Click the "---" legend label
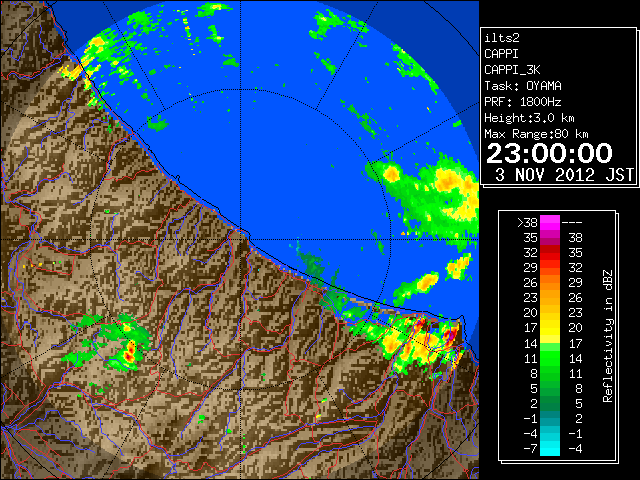The image size is (640, 480). click(x=572, y=222)
